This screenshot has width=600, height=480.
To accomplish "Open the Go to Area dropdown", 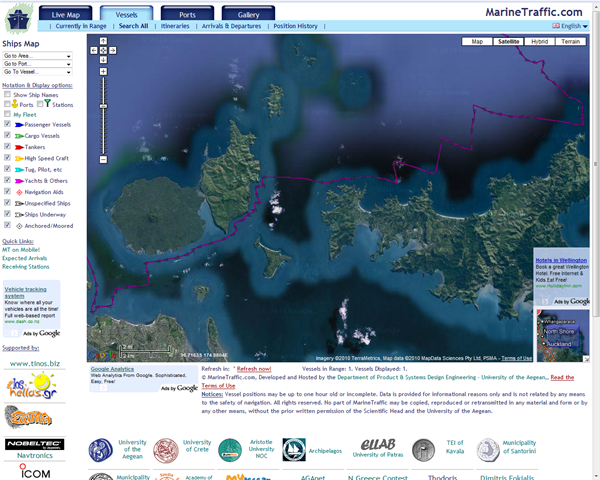I will 37,56.
